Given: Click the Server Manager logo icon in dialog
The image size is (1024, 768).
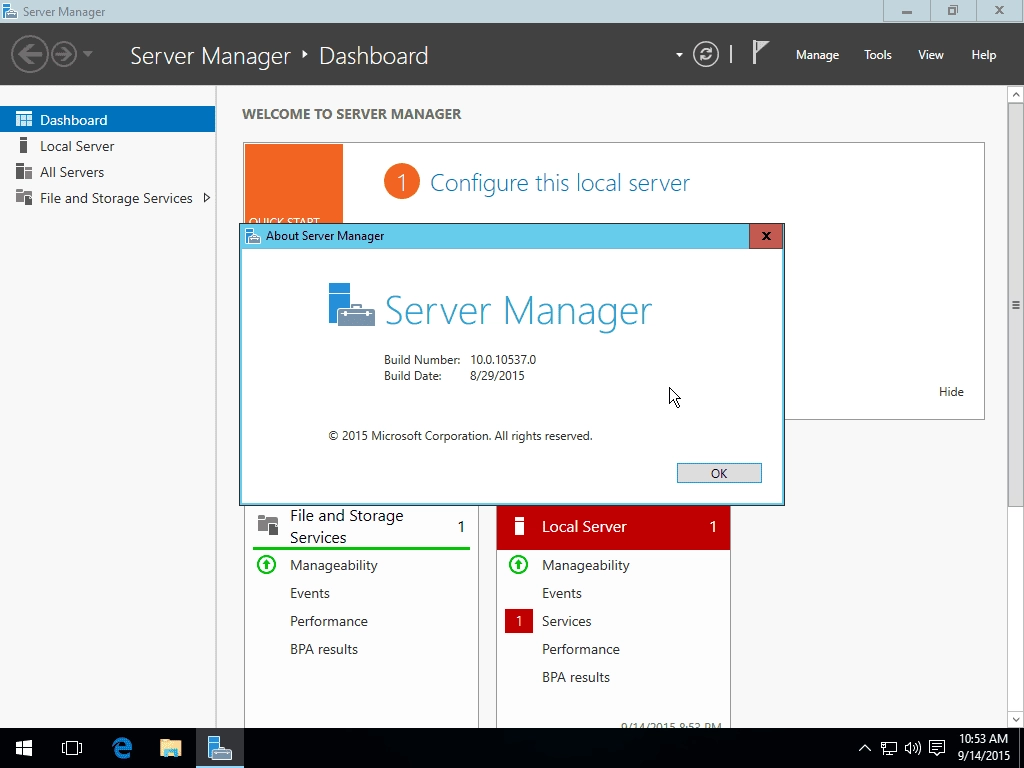Looking at the screenshot, I should 351,304.
